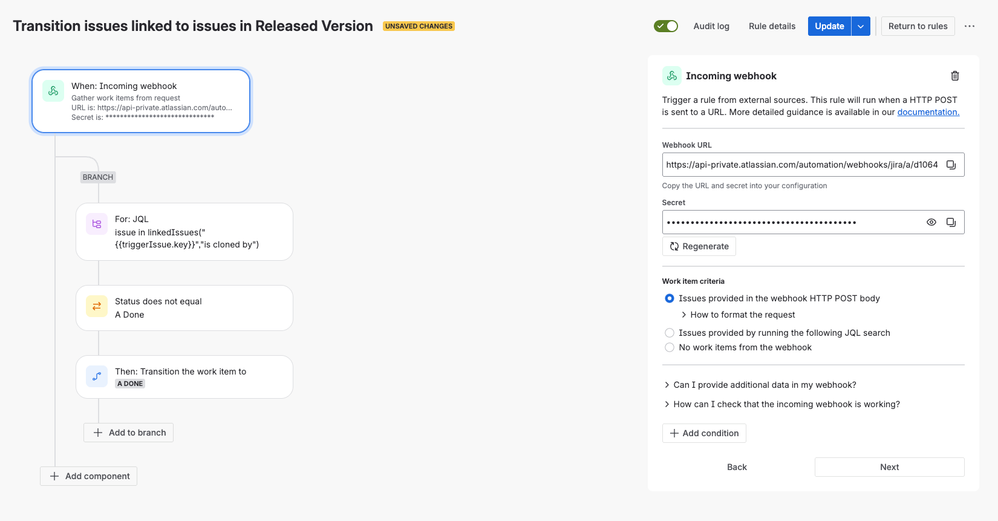Expand How can I check webhook working
Screen dimensions: 998x521
click(782, 404)
